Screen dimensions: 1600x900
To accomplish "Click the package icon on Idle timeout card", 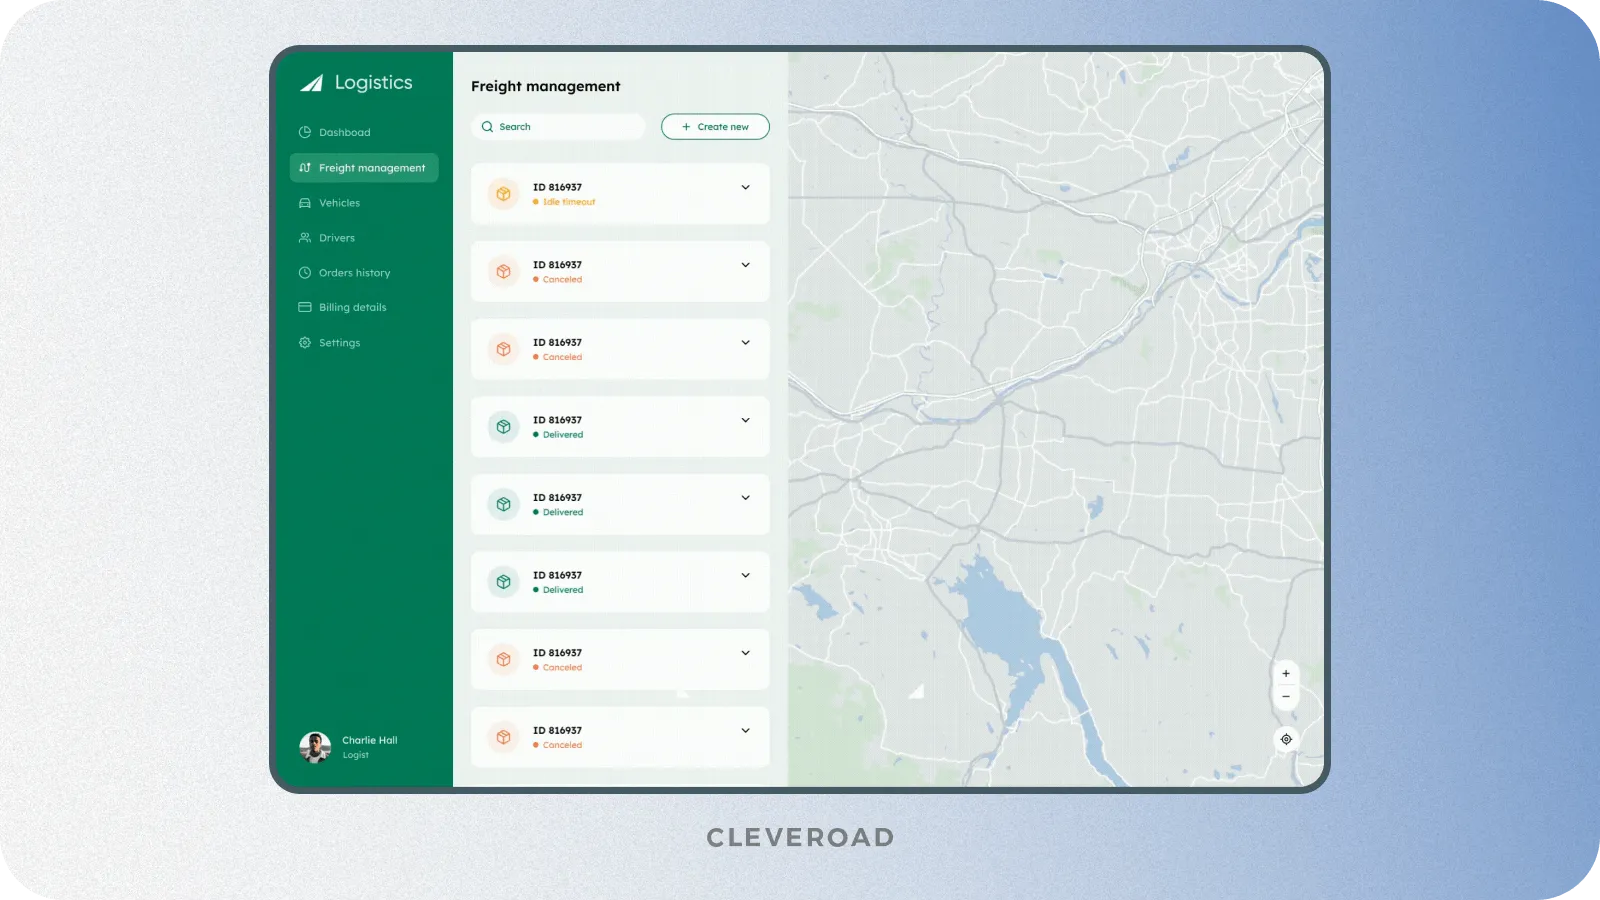I will (x=504, y=194).
